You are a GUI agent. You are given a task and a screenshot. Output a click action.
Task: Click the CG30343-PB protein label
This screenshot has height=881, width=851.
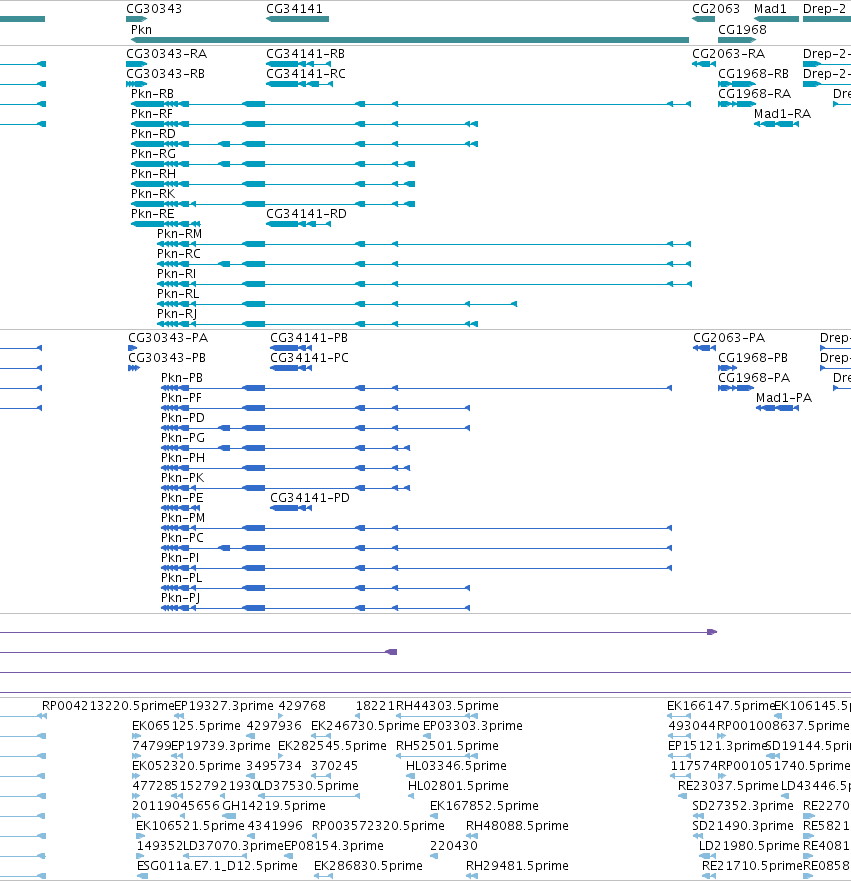tap(167, 358)
